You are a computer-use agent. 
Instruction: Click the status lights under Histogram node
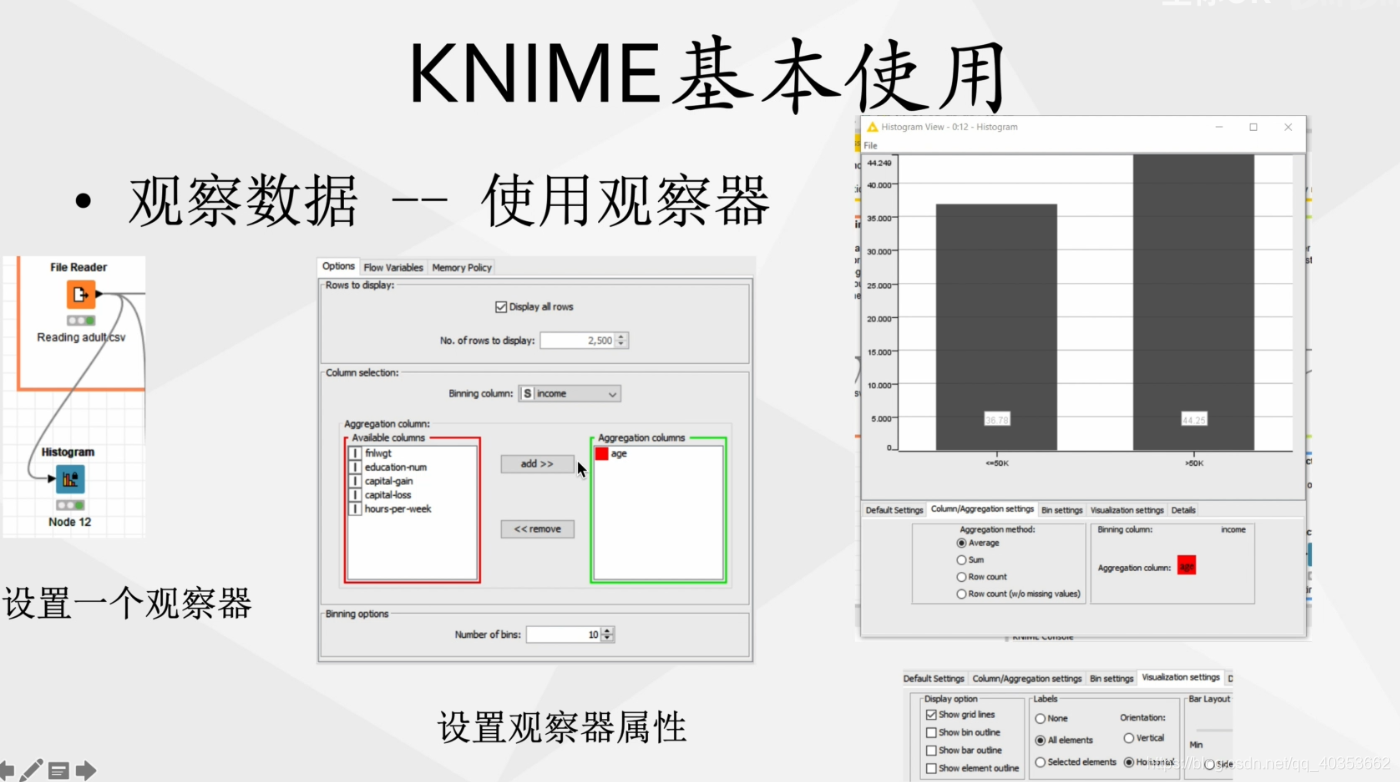click(x=70, y=505)
